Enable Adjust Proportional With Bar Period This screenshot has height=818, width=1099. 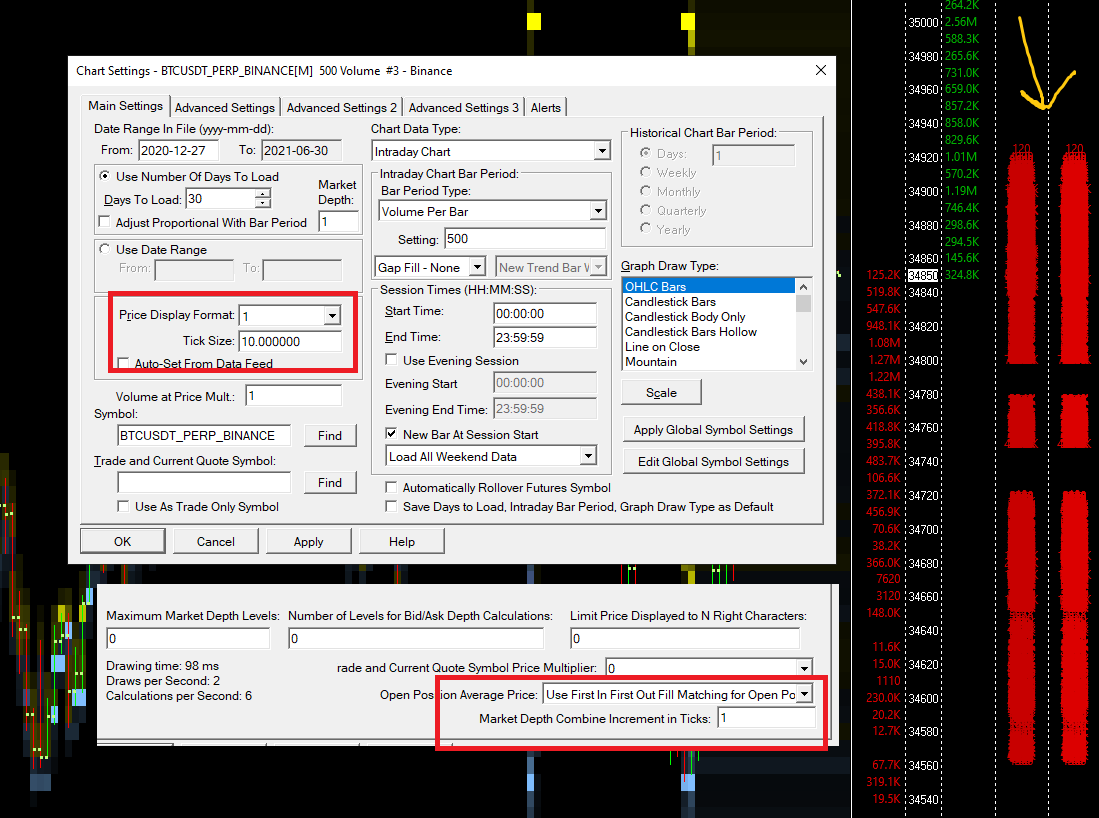pyautogui.click(x=105, y=222)
